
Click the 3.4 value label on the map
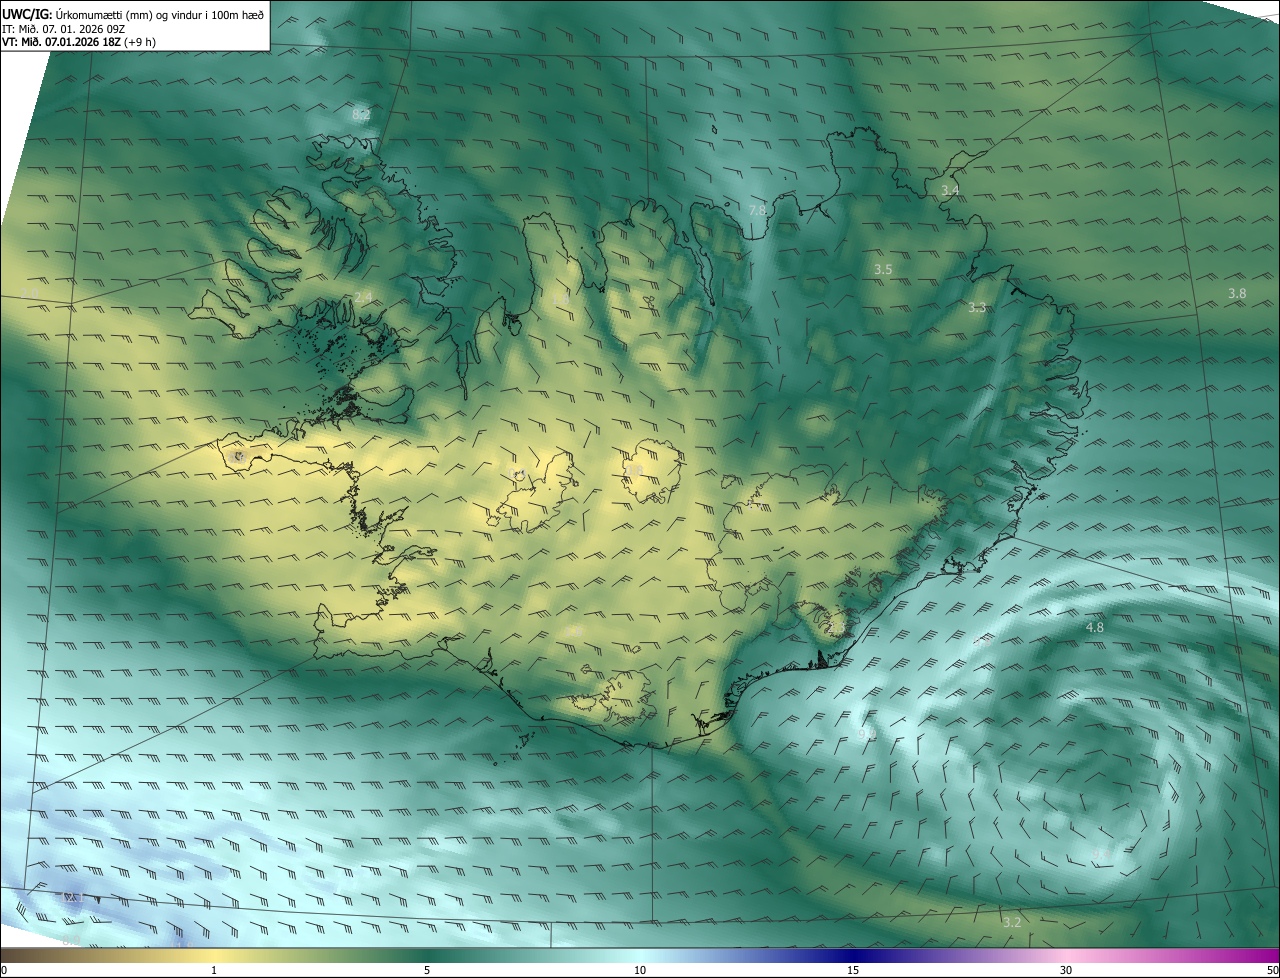(950, 190)
